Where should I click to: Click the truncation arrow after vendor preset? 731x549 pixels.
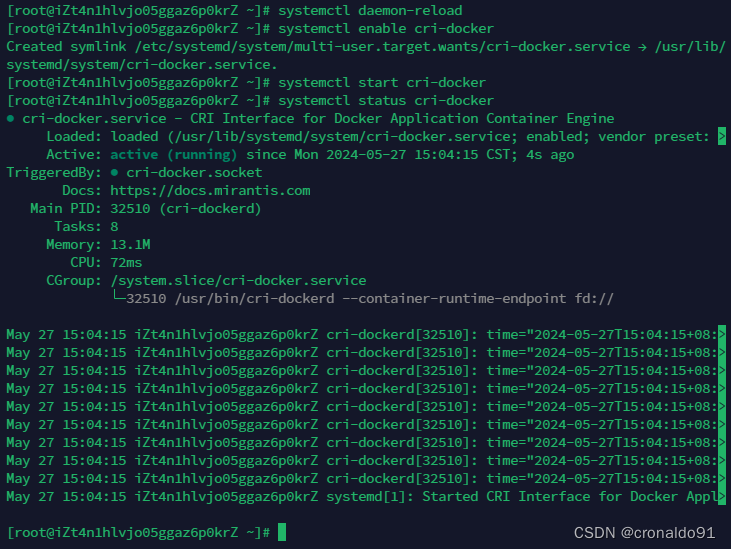[x=722, y=137]
